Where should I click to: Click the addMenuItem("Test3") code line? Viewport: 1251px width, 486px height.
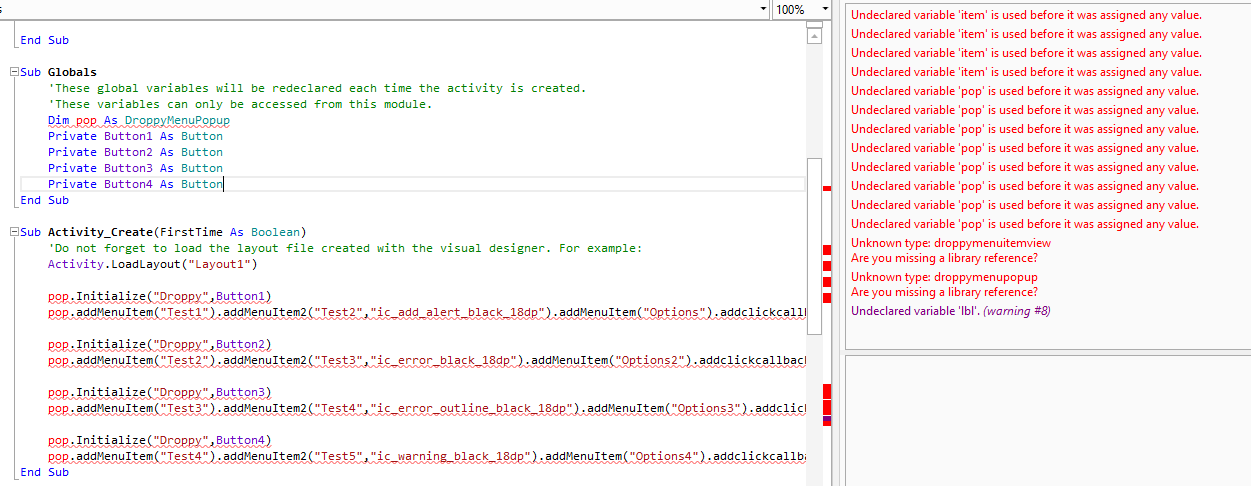coord(426,408)
